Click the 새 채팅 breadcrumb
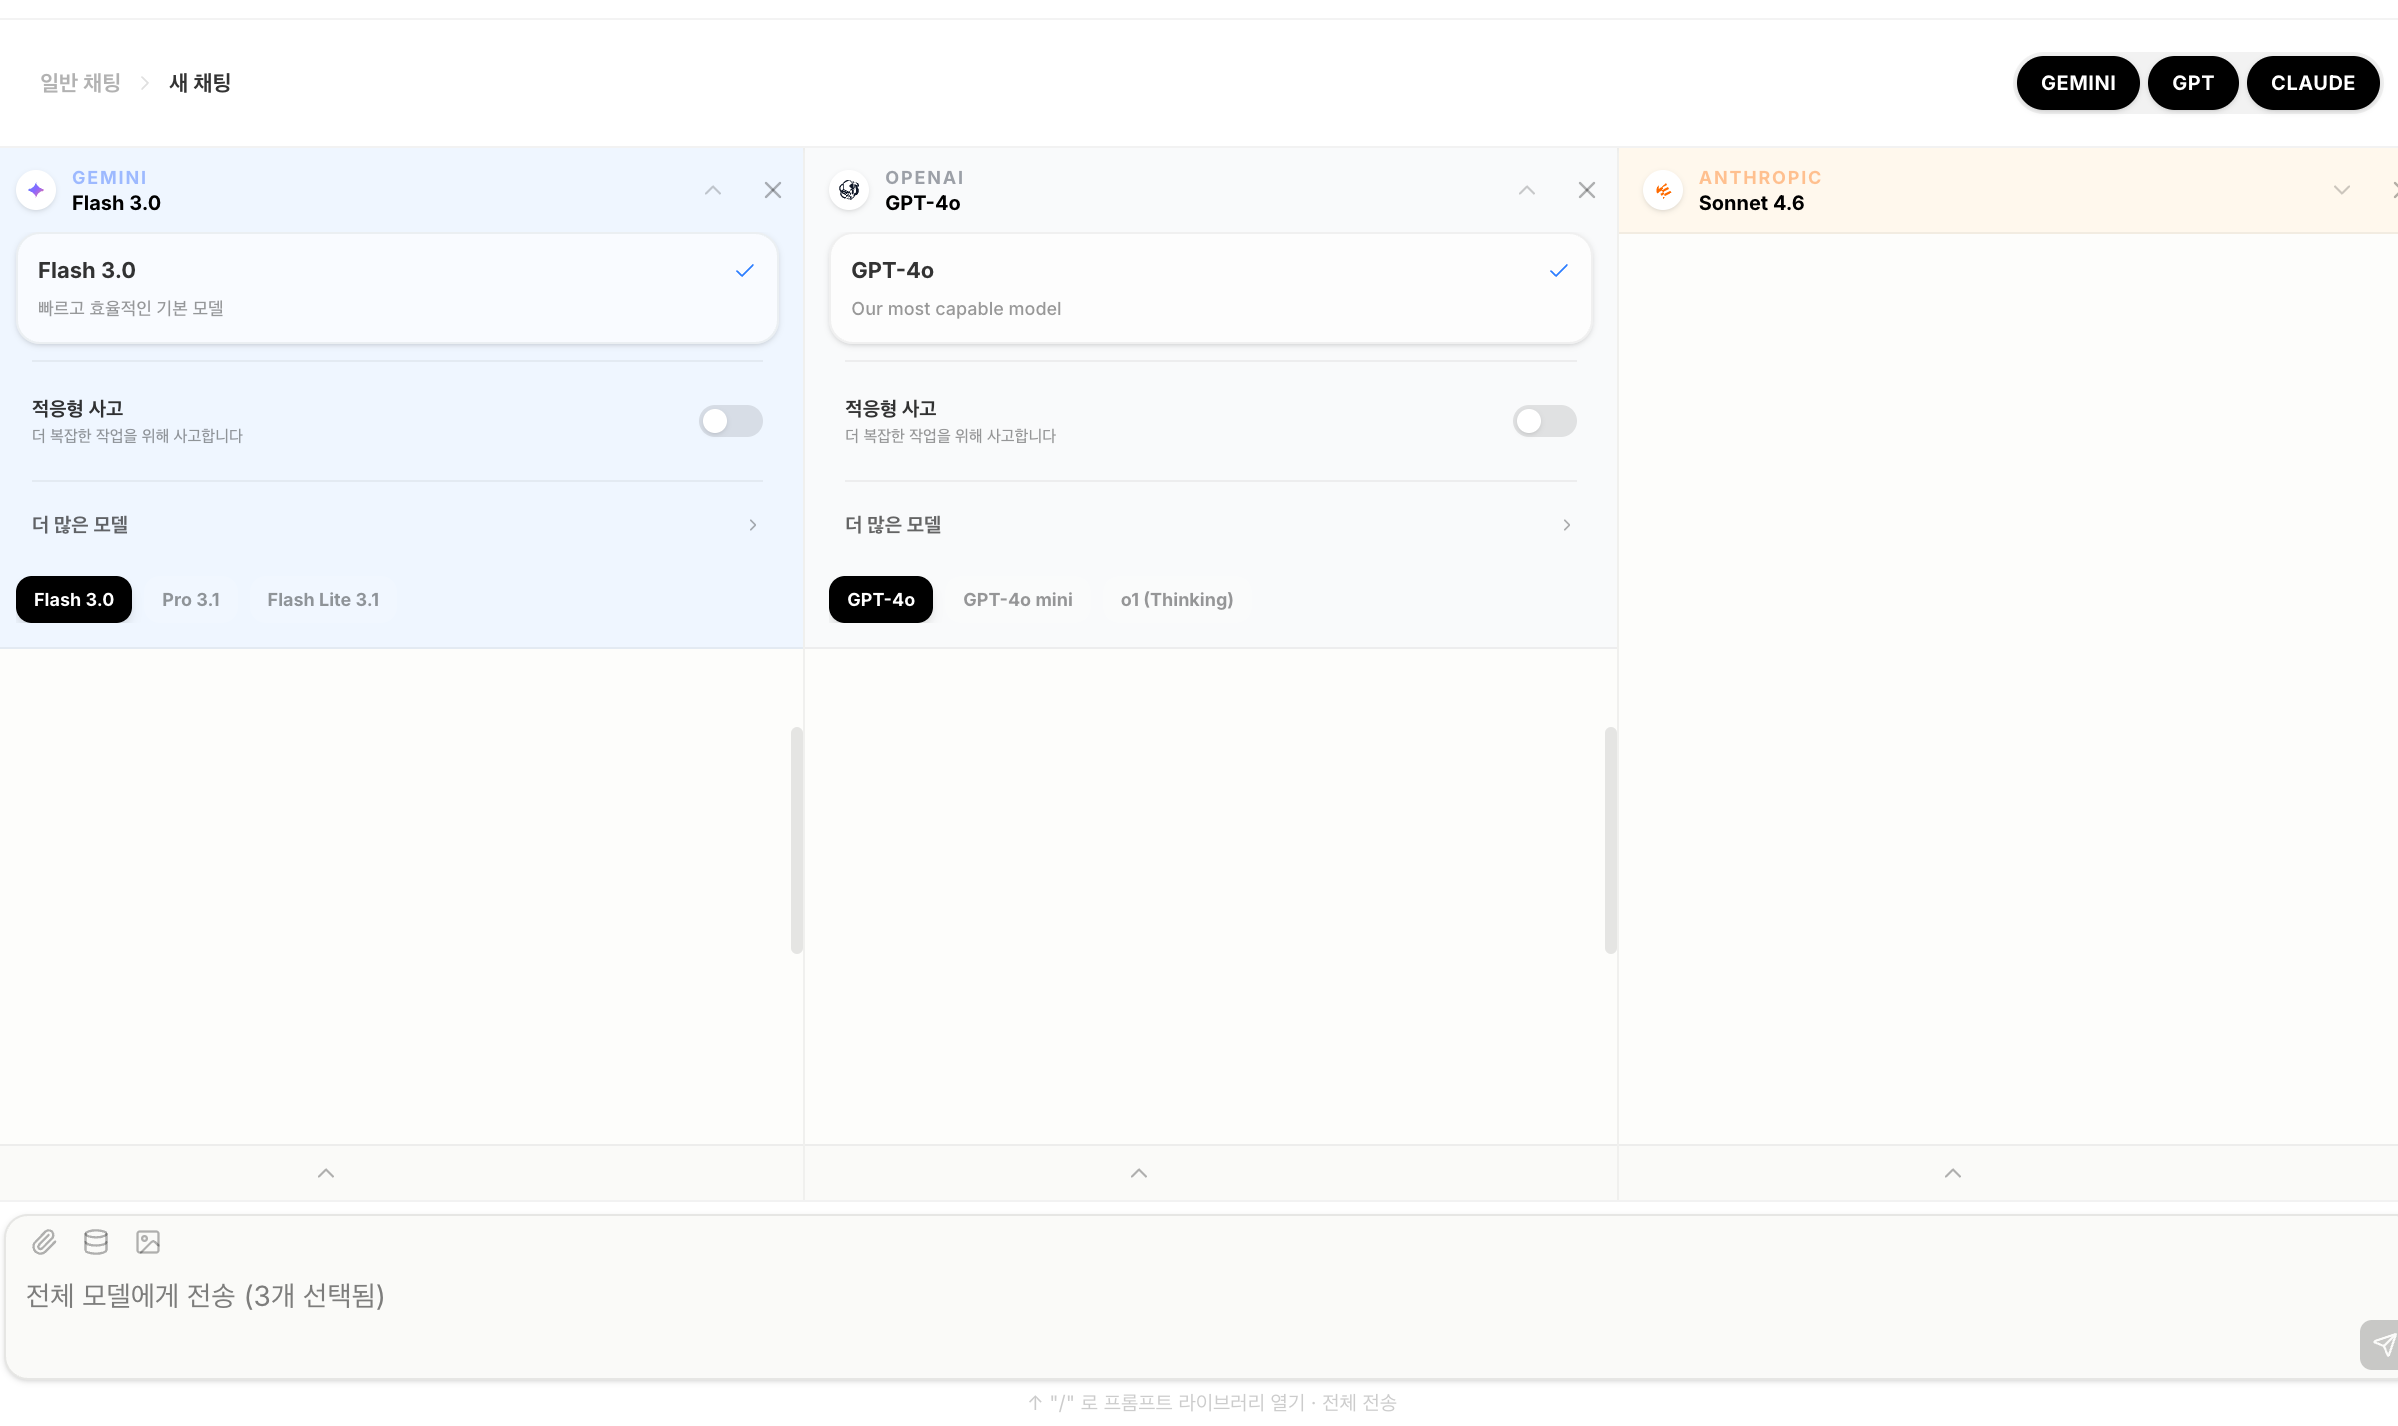 pyautogui.click(x=200, y=83)
